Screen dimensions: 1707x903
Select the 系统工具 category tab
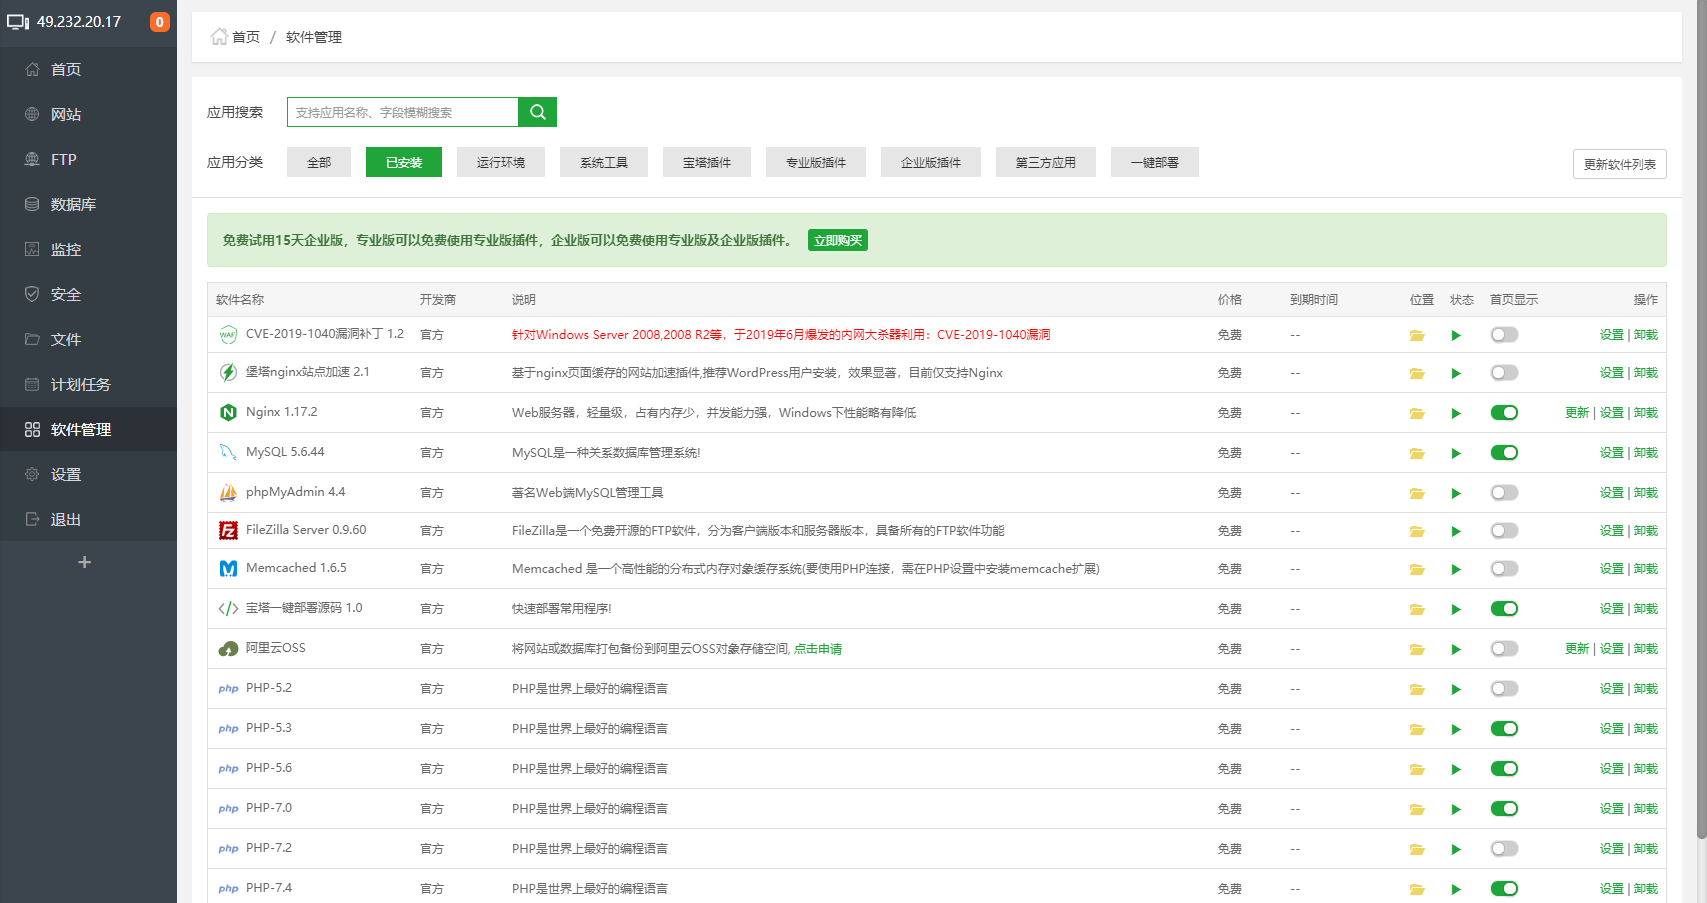604,162
